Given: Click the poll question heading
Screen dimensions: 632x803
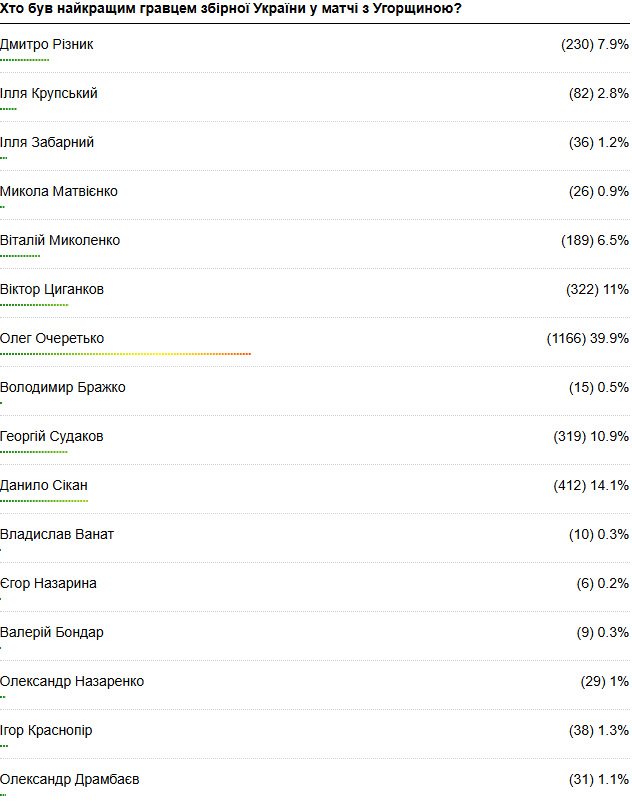Looking at the screenshot, I should click(x=230, y=9).
